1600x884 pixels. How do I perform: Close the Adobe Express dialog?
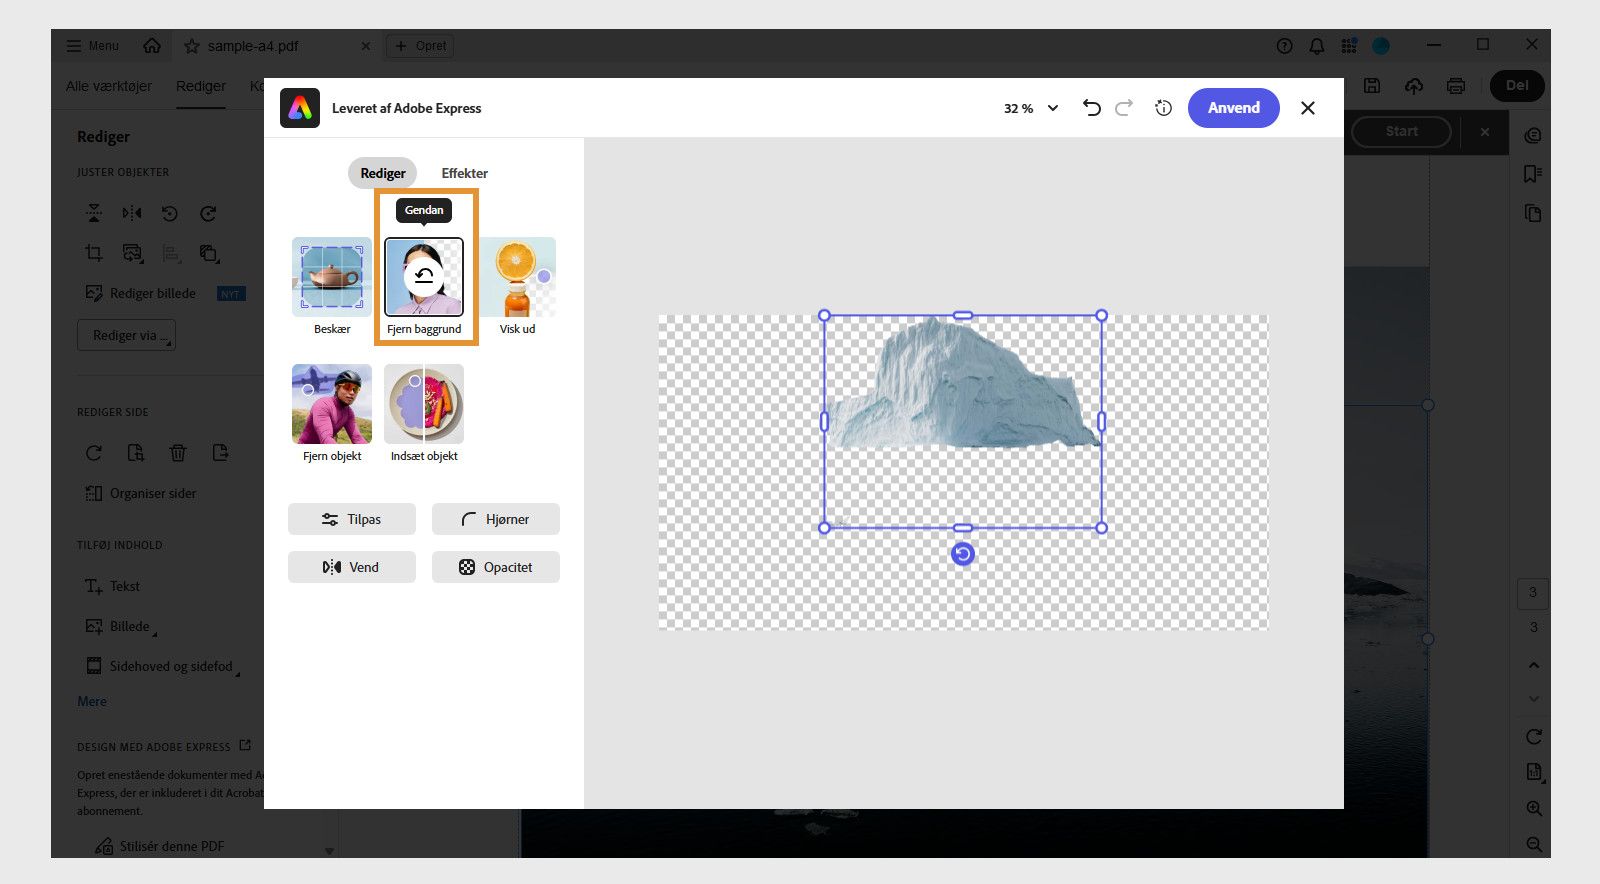click(x=1308, y=108)
